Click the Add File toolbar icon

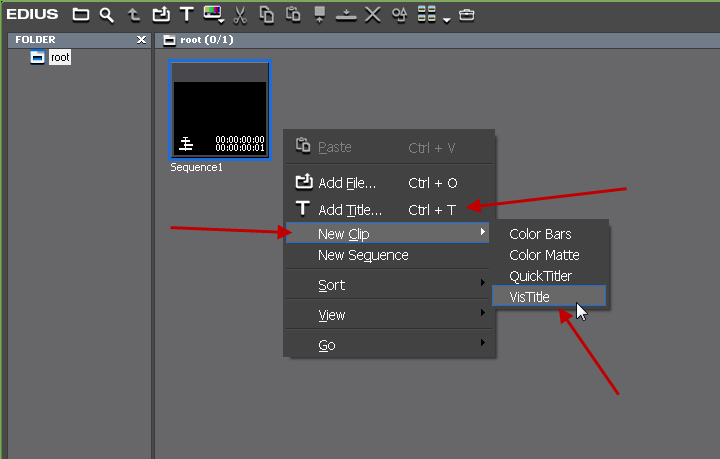pyautogui.click(x=160, y=15)
